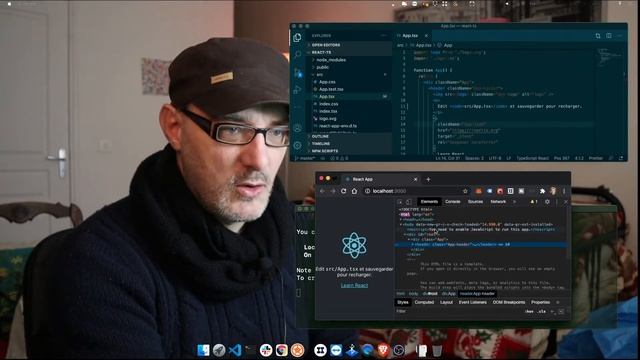640x360 pixels.
Task: Click the code minimap in VS Code
Action: (609, 57)
